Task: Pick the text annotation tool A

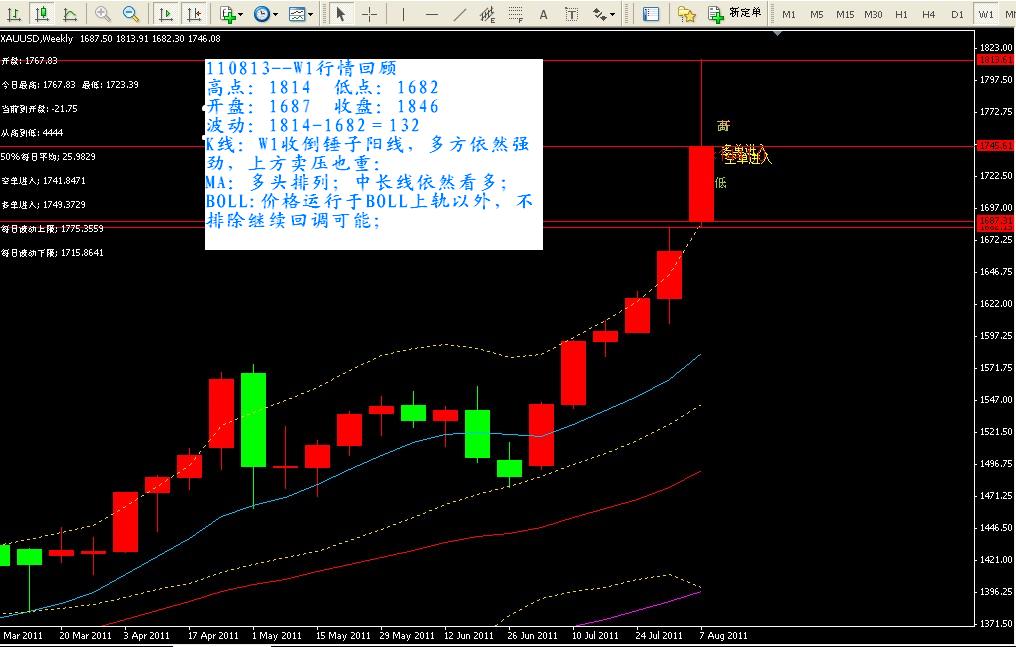Action: (543, 14)
